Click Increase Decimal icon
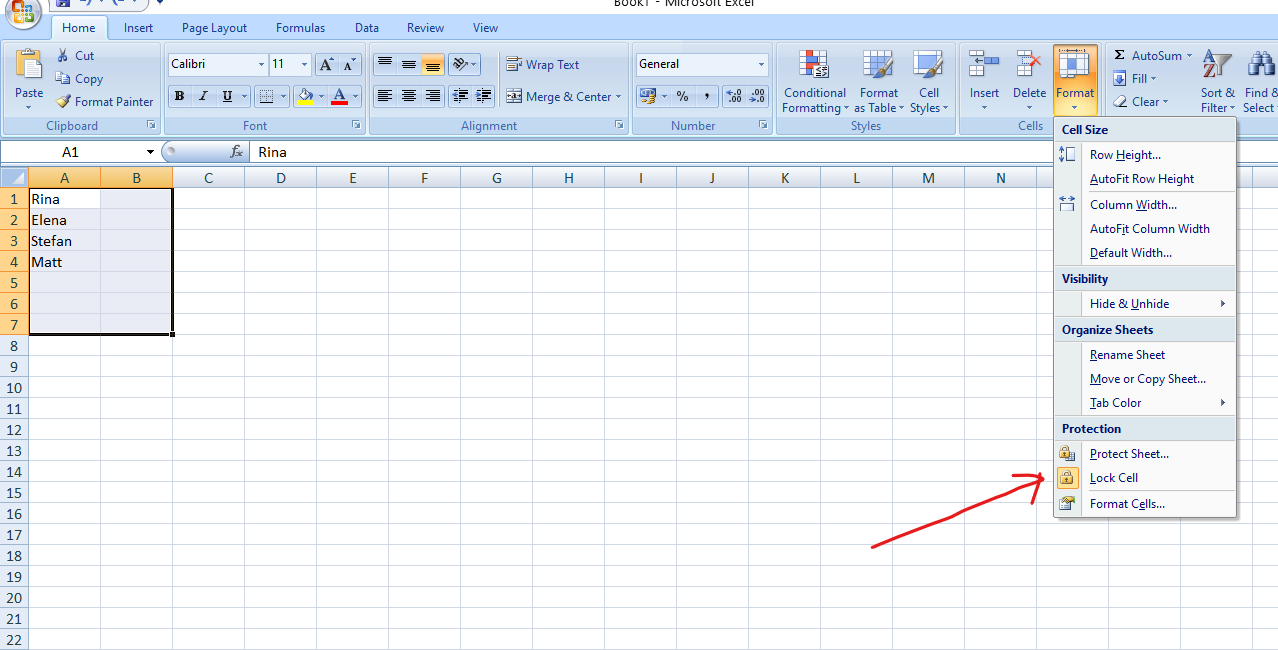The image size is (1278, 650). [x=733, y=96]
